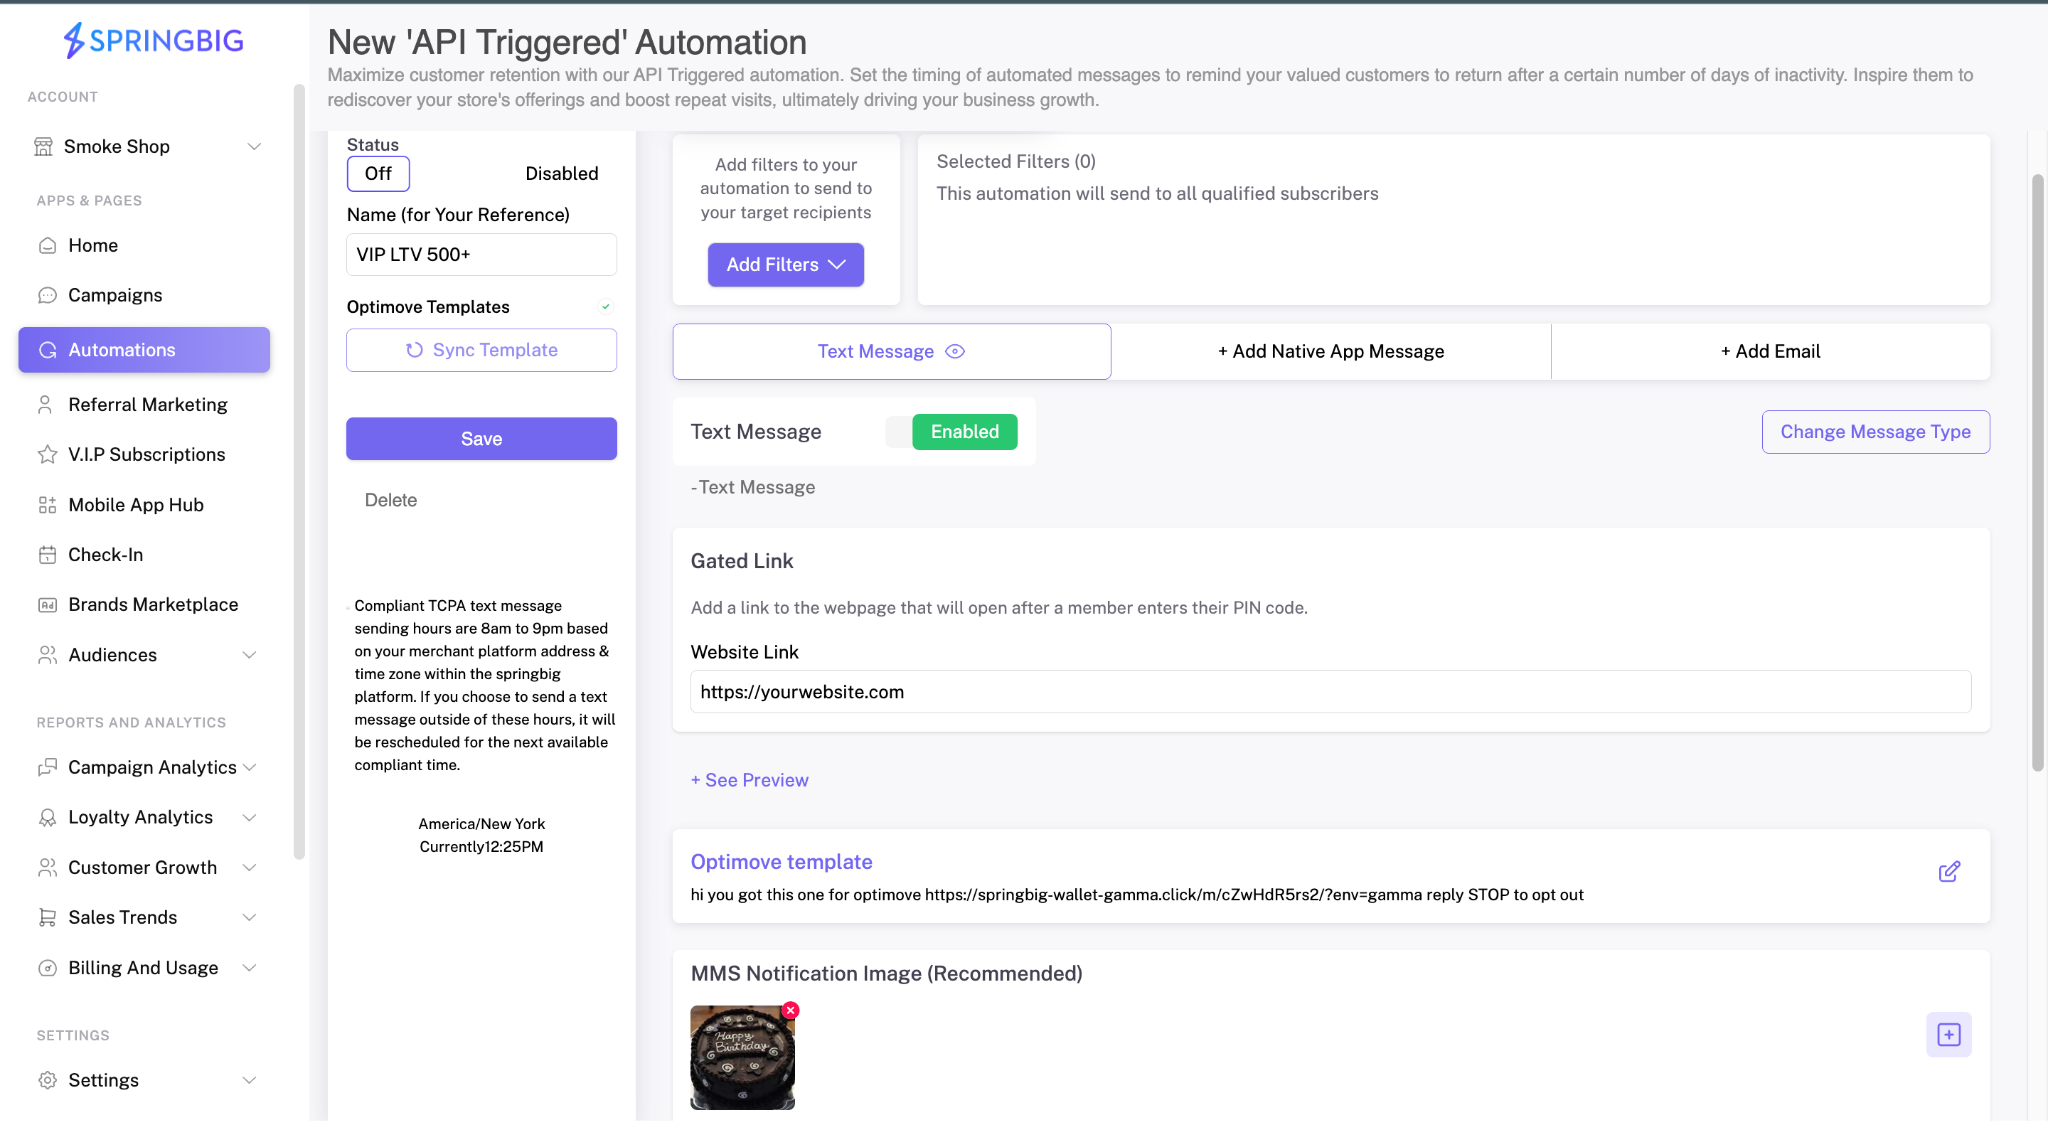Click the Automations refresh icon
The image size is (2048, 1121).
[47, 350]
